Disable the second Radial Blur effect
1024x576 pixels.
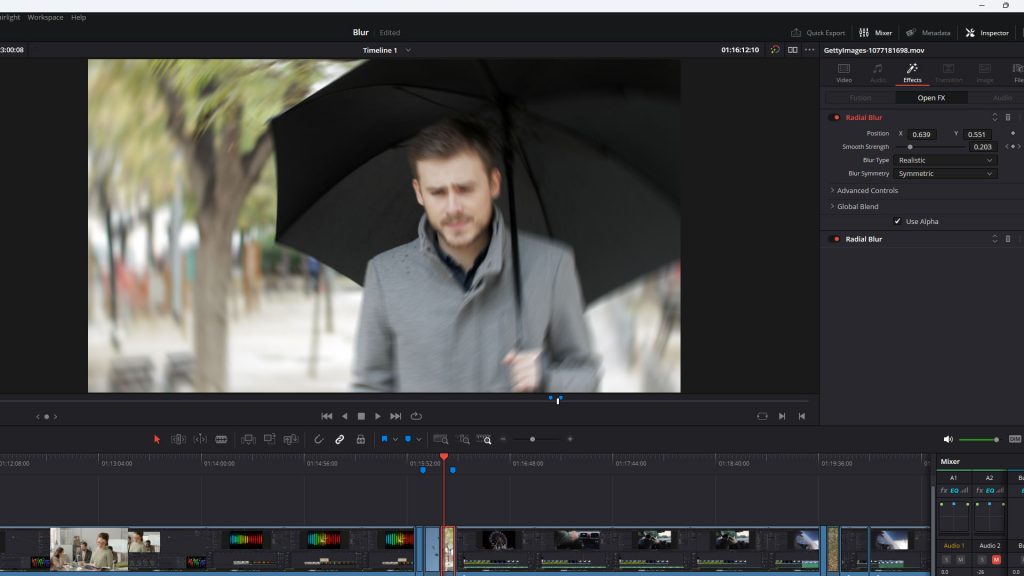click(836, 239)
